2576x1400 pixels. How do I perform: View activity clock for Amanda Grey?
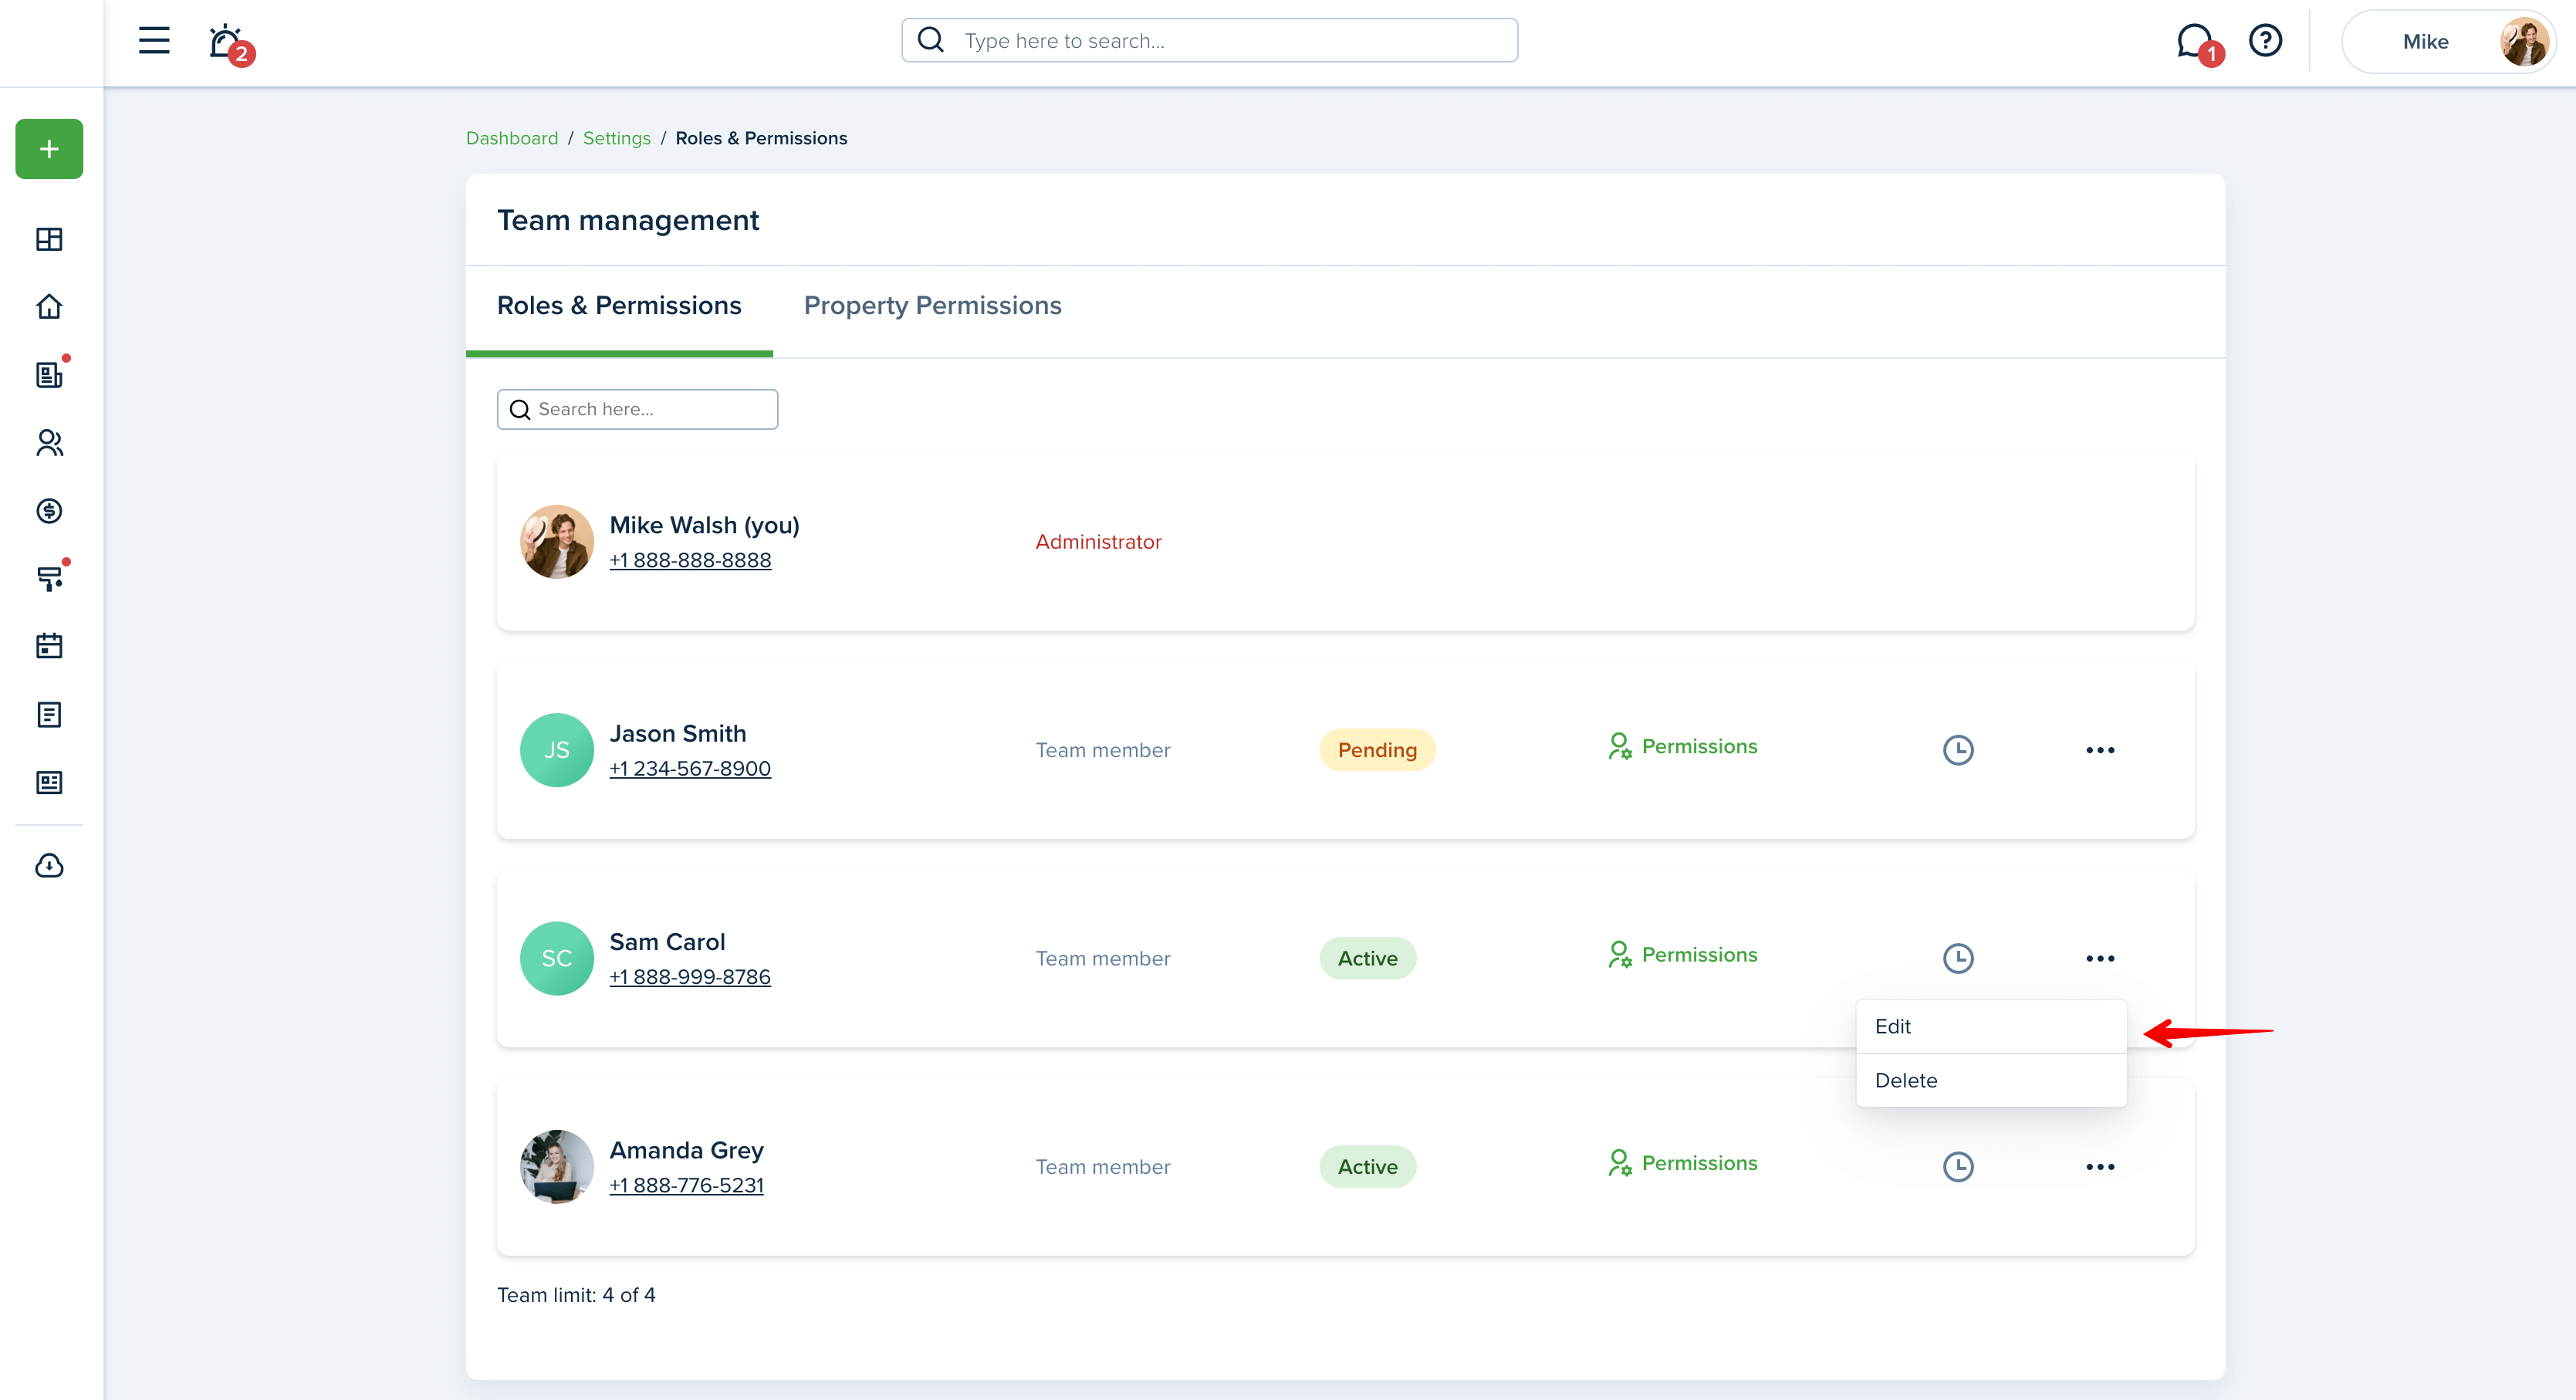point(1958,1167)
